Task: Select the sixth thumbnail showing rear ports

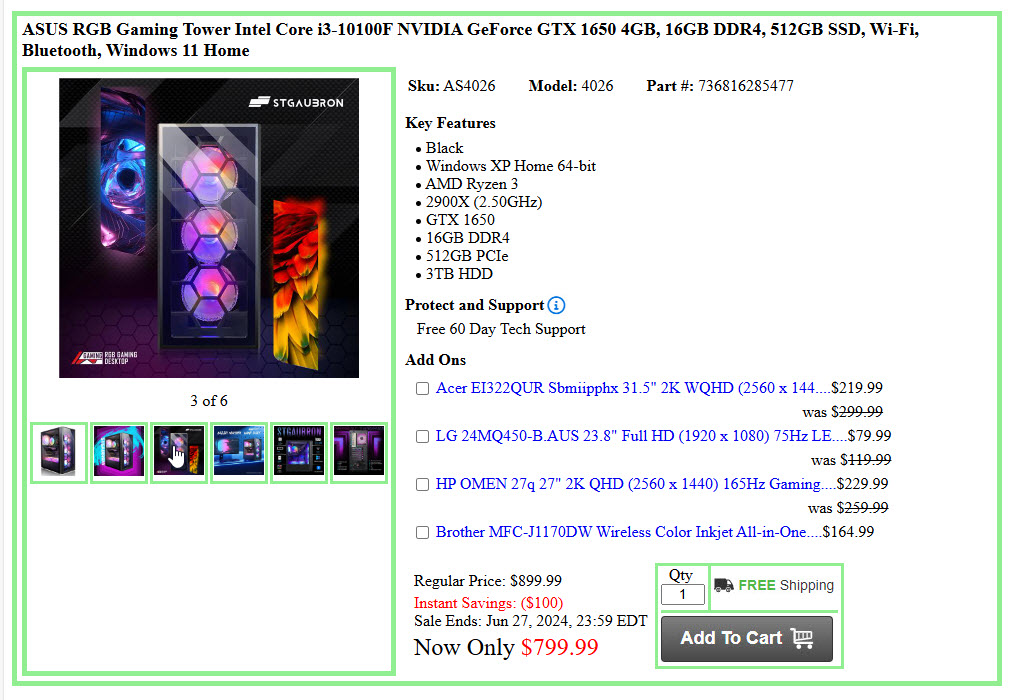Action: coord(358,452)
